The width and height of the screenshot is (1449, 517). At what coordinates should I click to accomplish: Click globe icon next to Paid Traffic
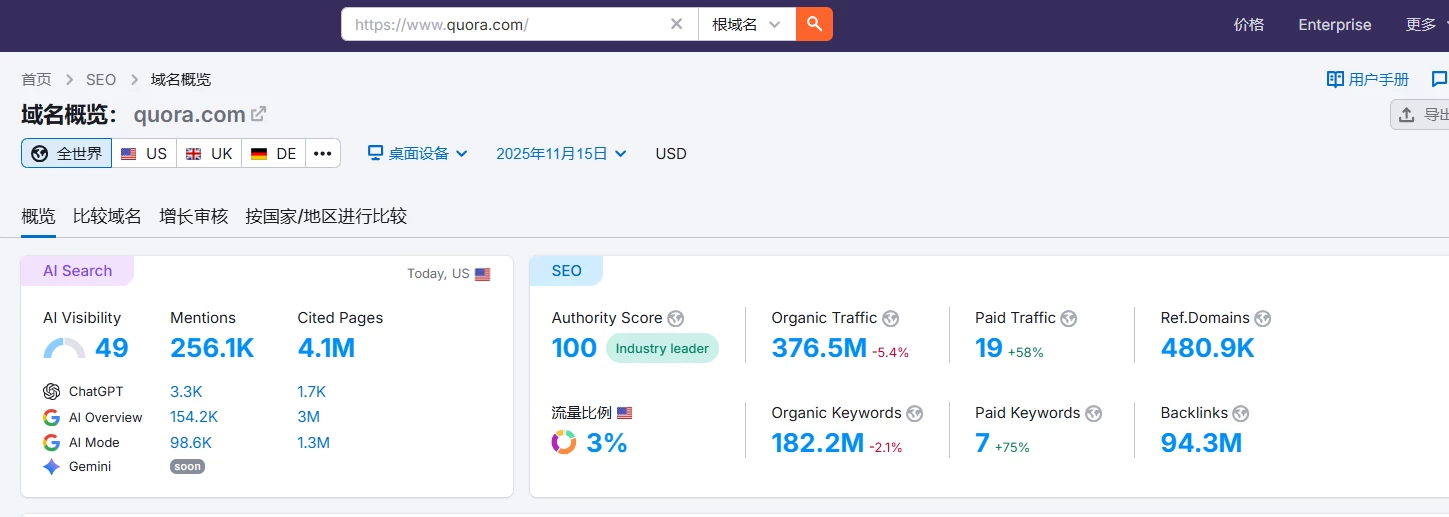[1069, 318]
